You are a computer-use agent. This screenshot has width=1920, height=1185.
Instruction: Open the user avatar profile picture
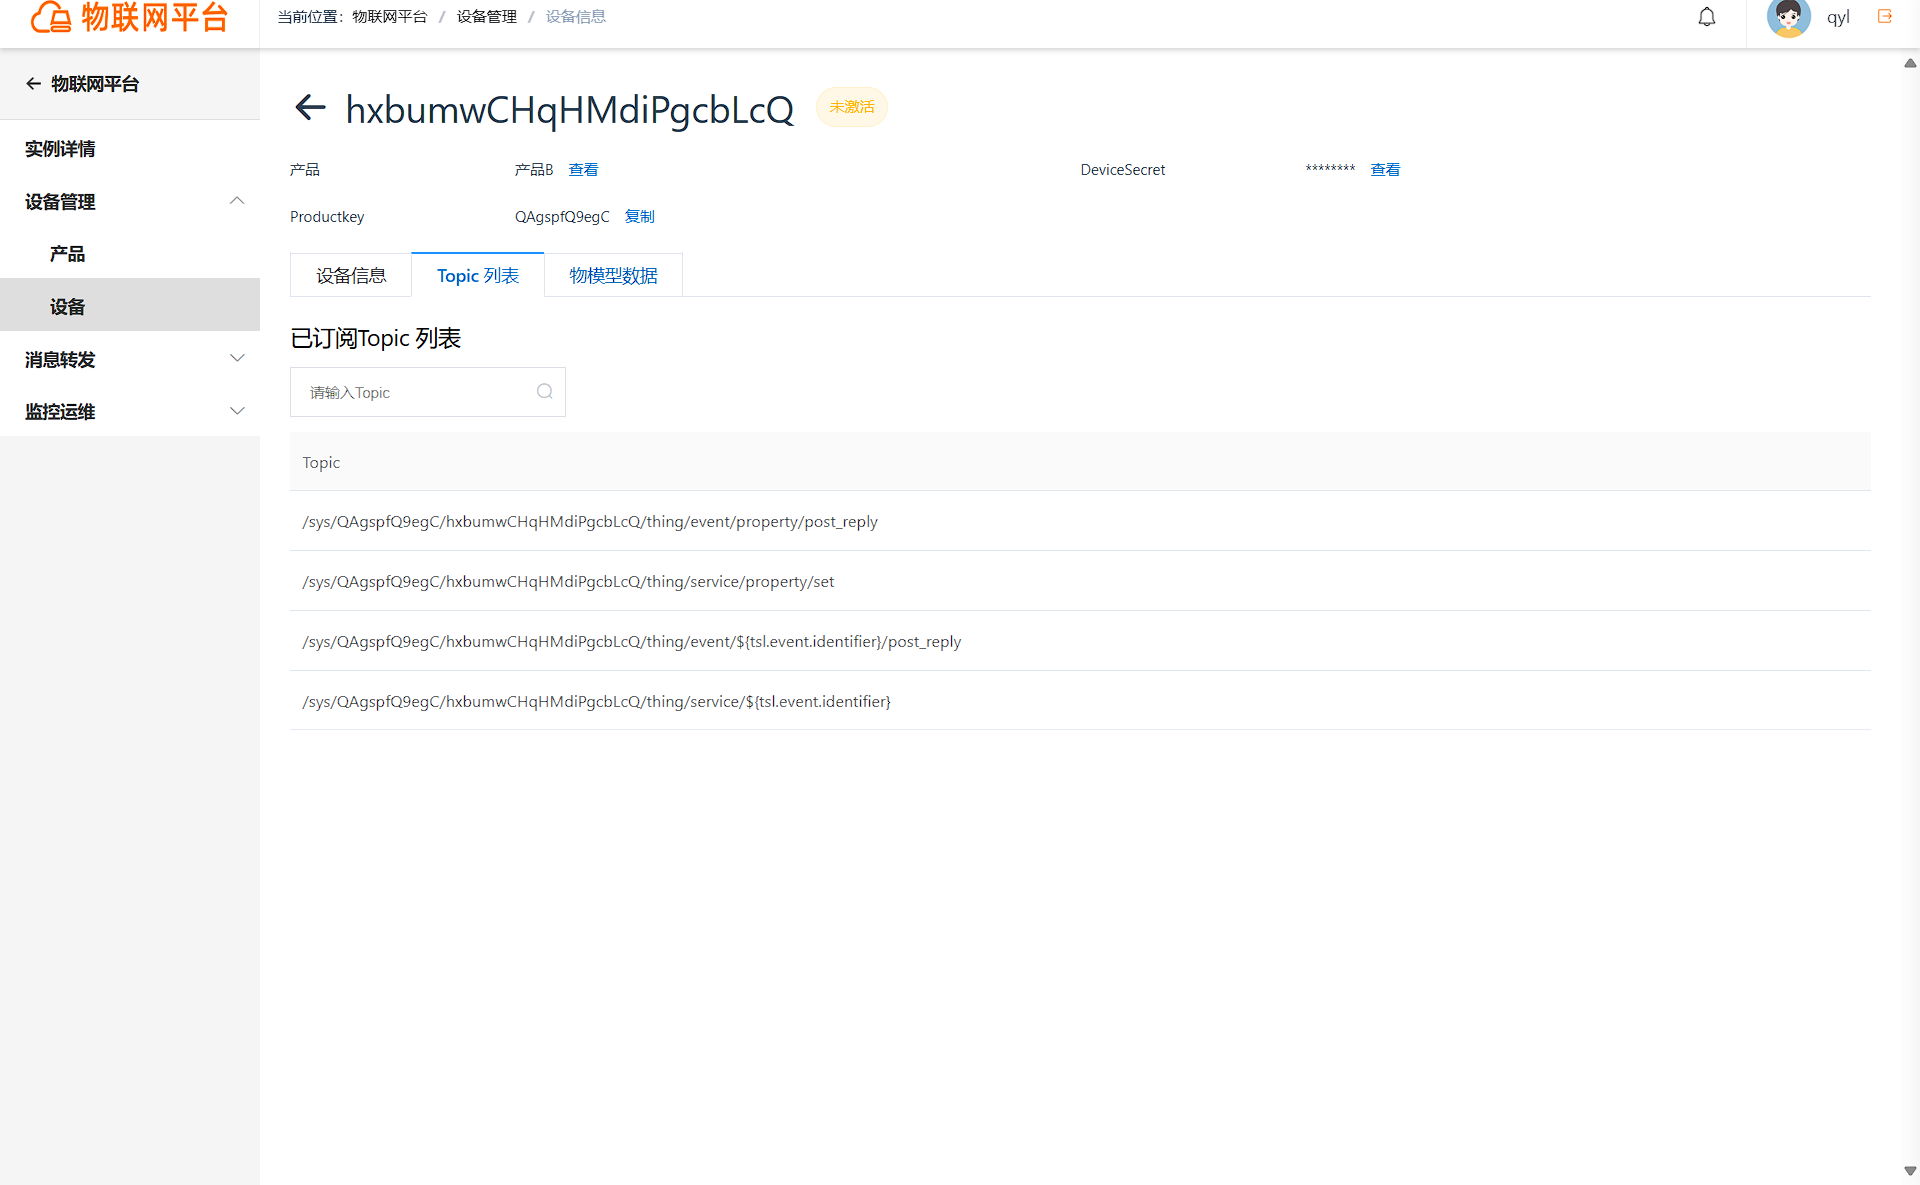(1788, 17)
